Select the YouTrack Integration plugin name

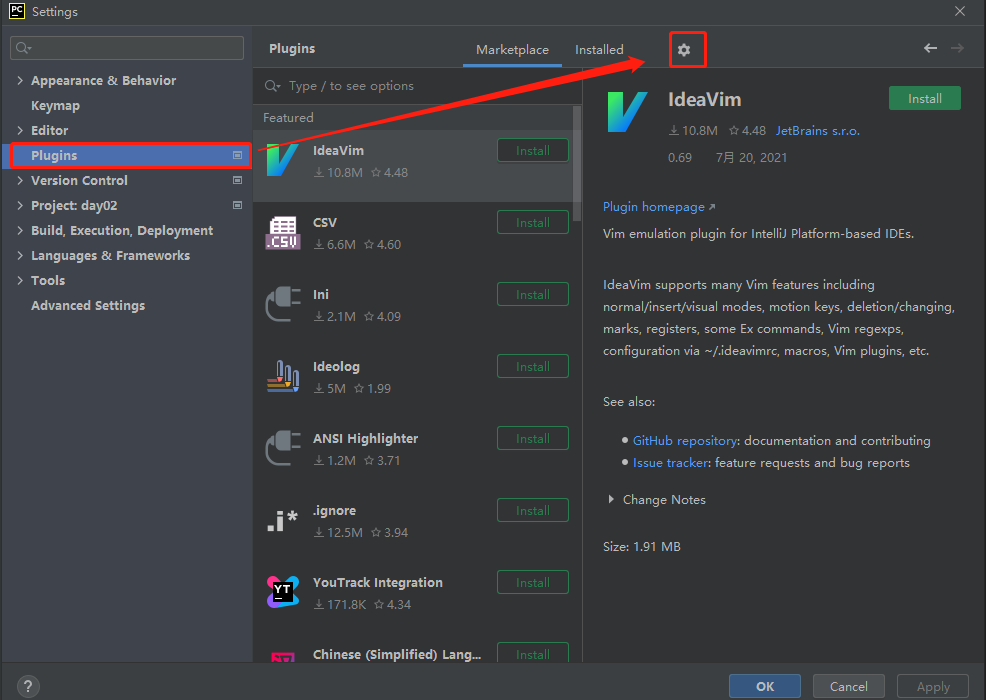click(378, 582)
